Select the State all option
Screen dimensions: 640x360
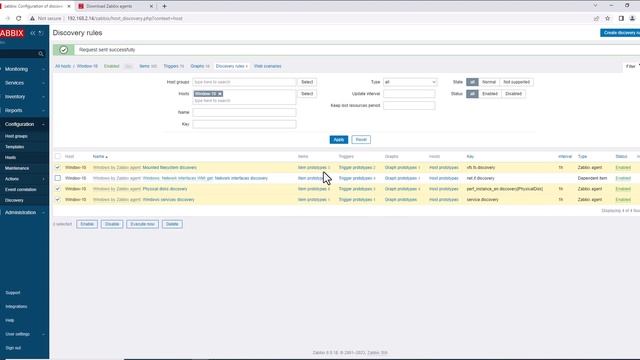coord(472,82)
